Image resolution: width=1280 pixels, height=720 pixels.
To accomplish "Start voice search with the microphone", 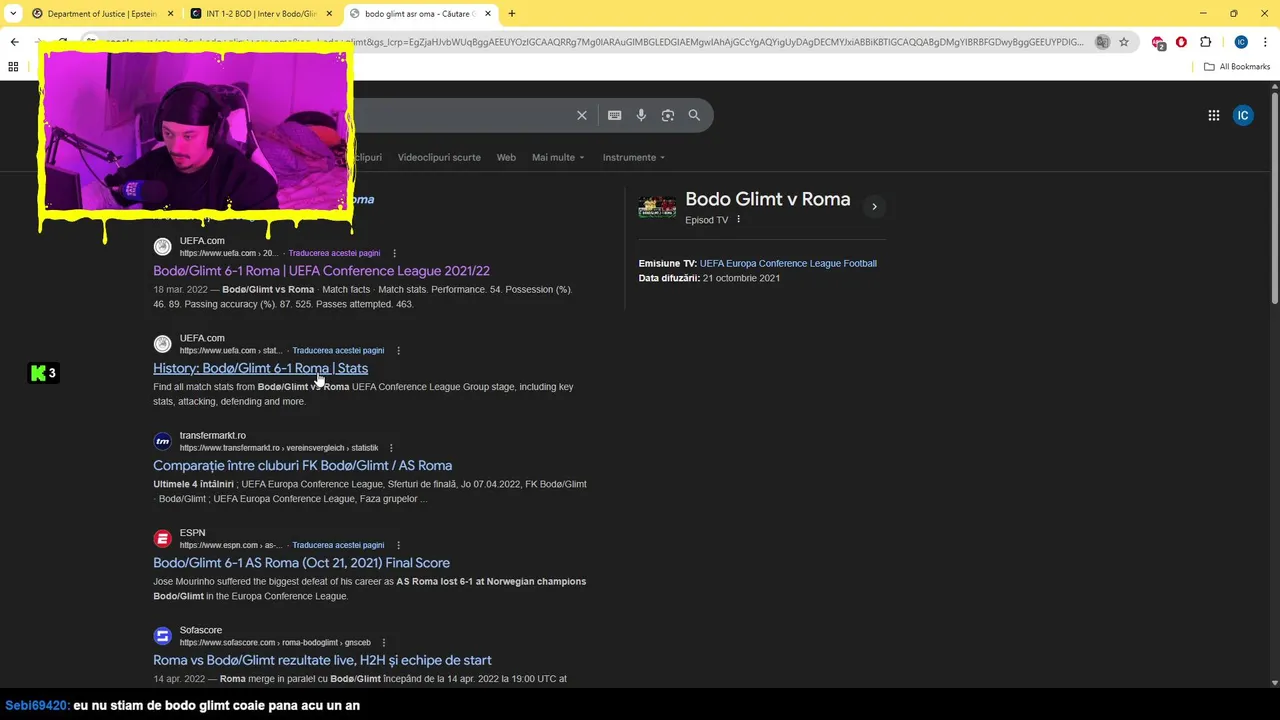I will click(x=641, y=115).
